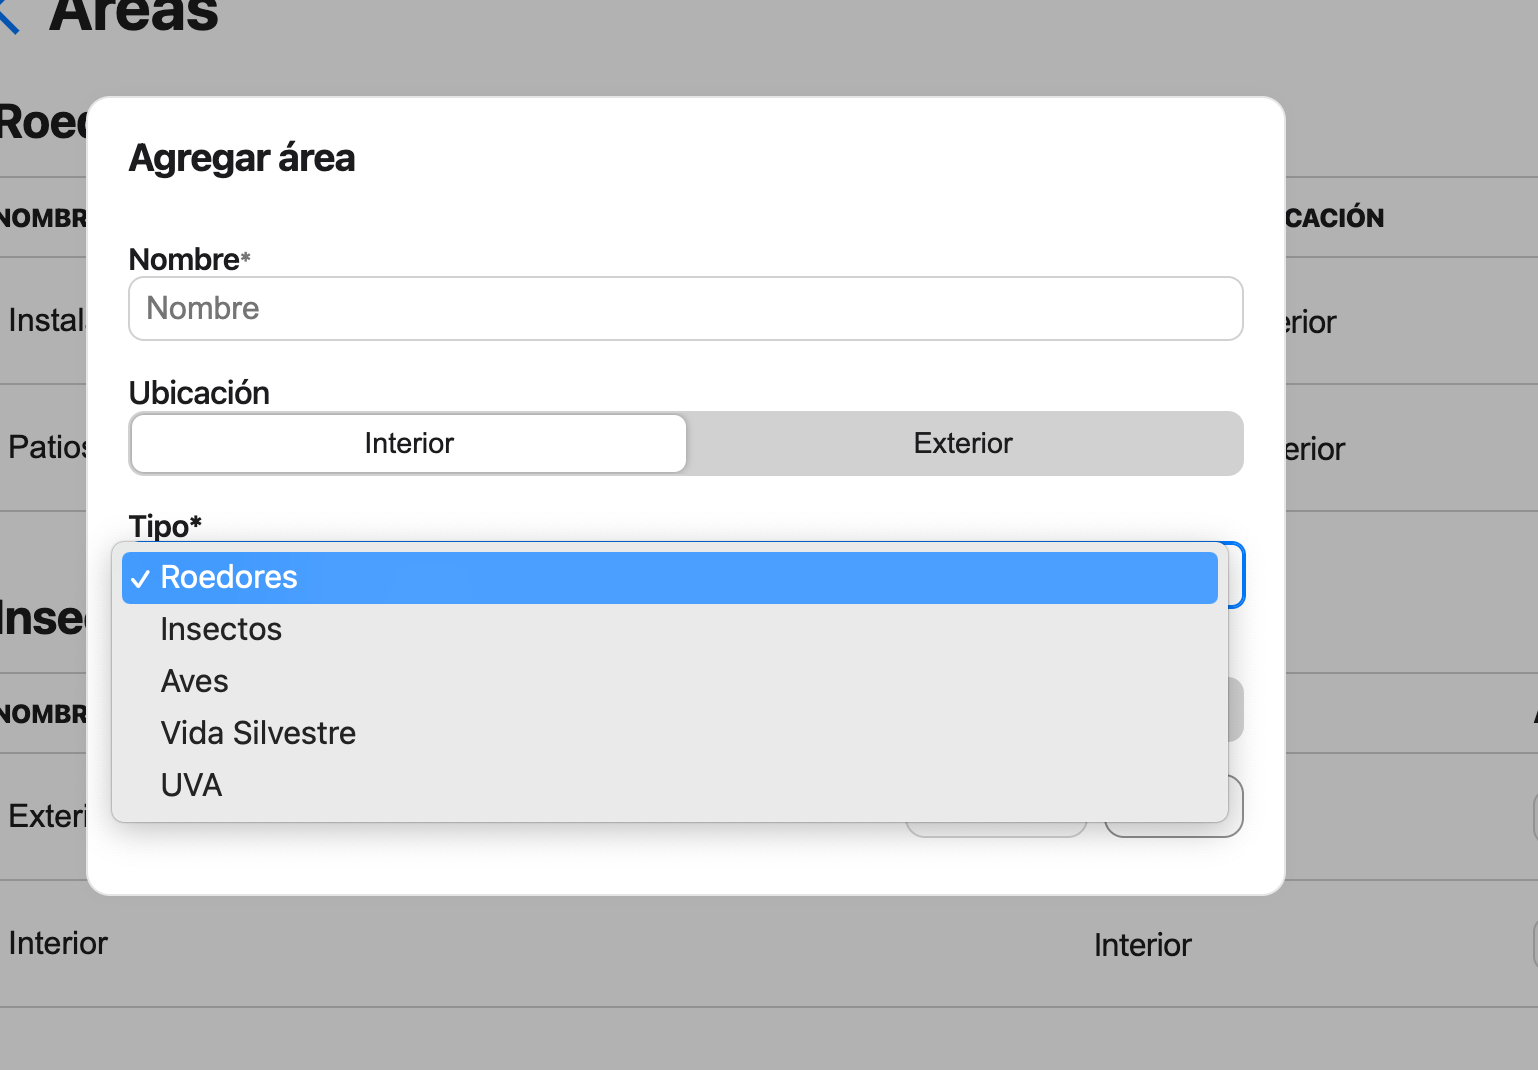Click the Agregar área dialog title
This screenshot has width=1538, height=1070.
[x=242, y=158]
